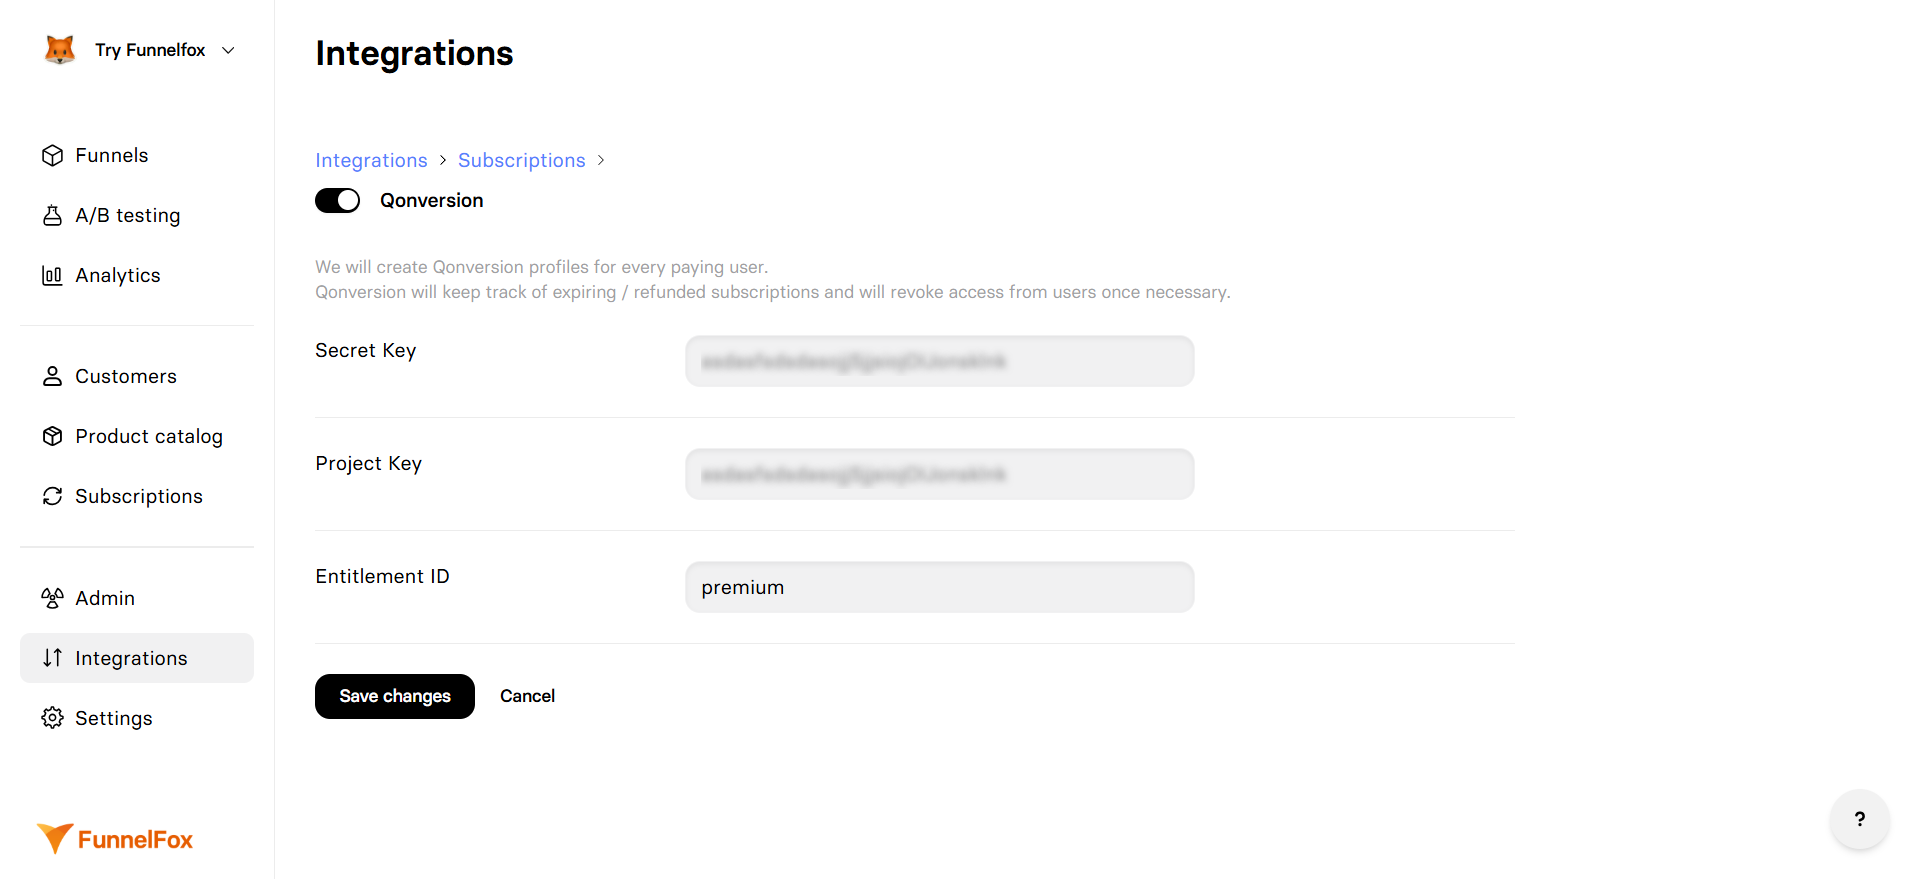This screenshot has height=879, width=1920.
Task: Click the Integrations sort-arrows sidebar icon
Action: point(52,658)
